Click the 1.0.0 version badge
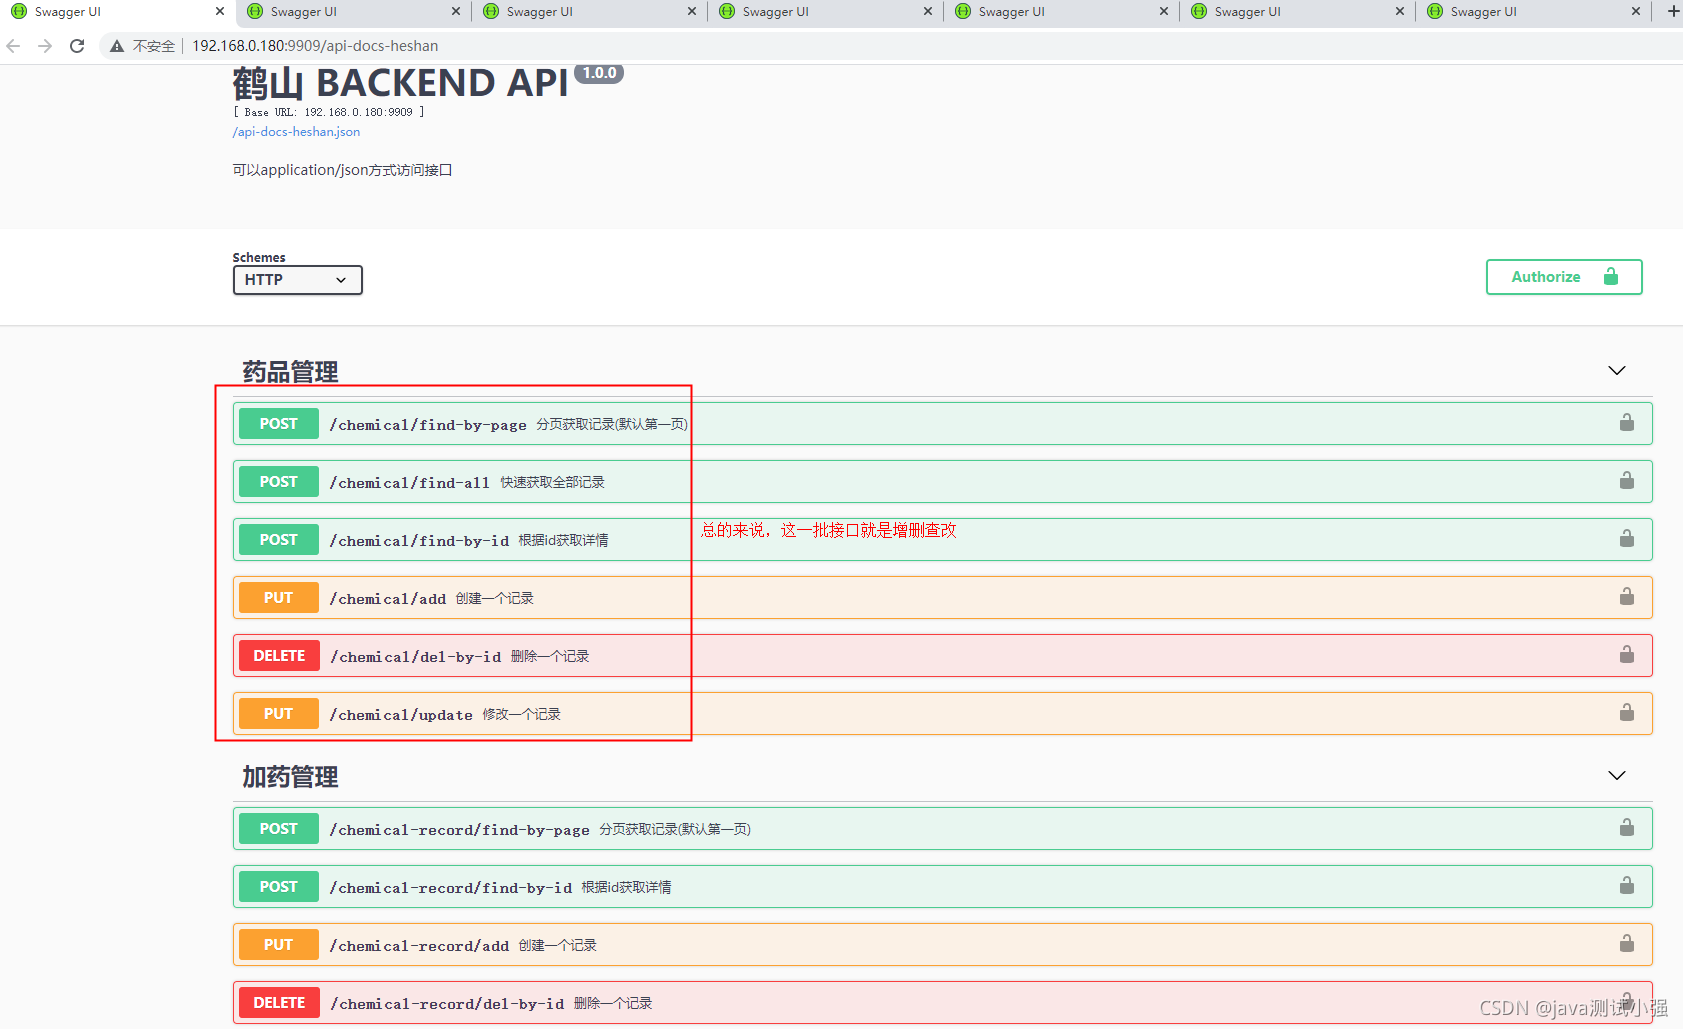 coord(599,73)
